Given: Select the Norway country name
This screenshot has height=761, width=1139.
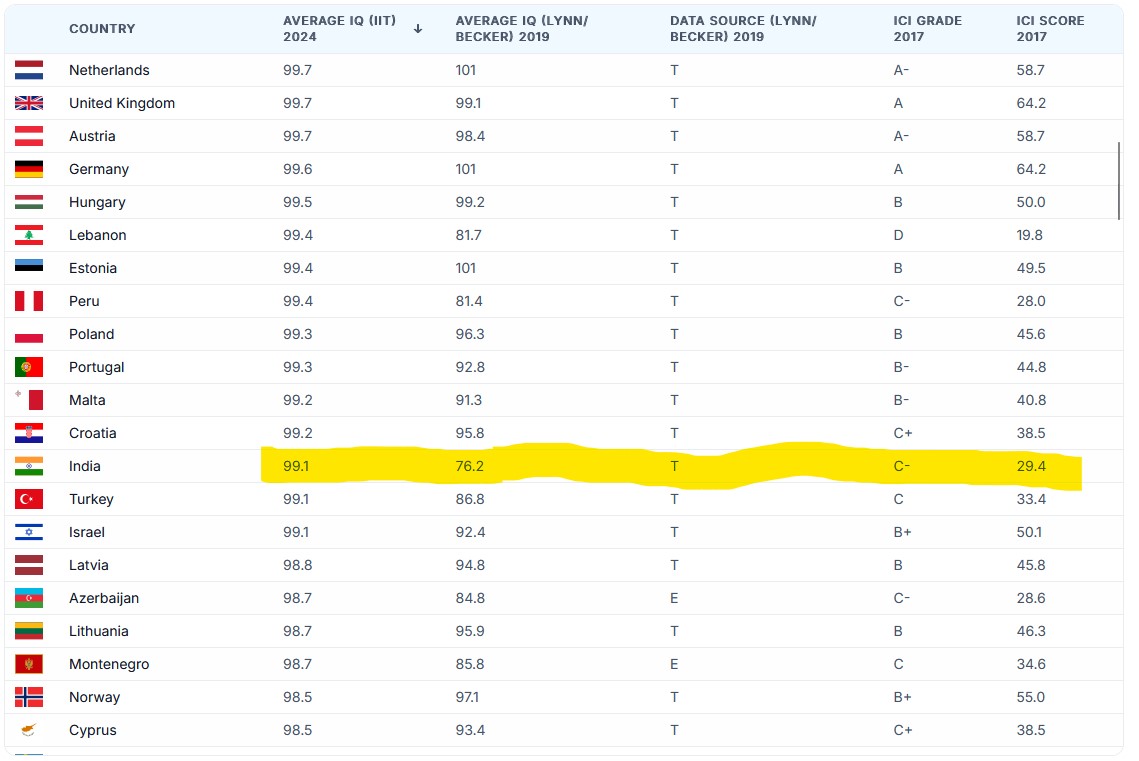Looking at the screenshot, I should click(x=94, y=697).
